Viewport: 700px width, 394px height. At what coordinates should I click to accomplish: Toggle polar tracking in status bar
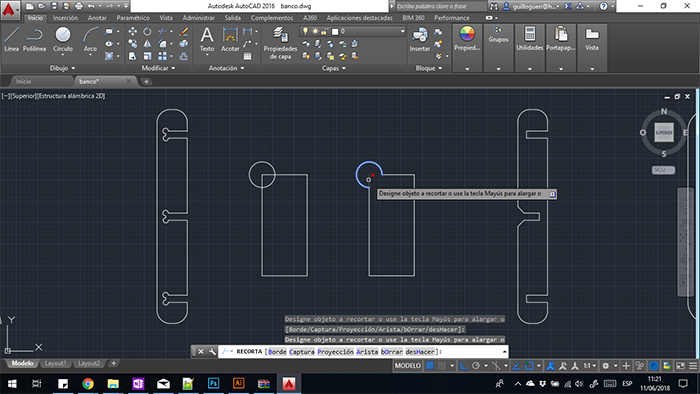point(476,366)
